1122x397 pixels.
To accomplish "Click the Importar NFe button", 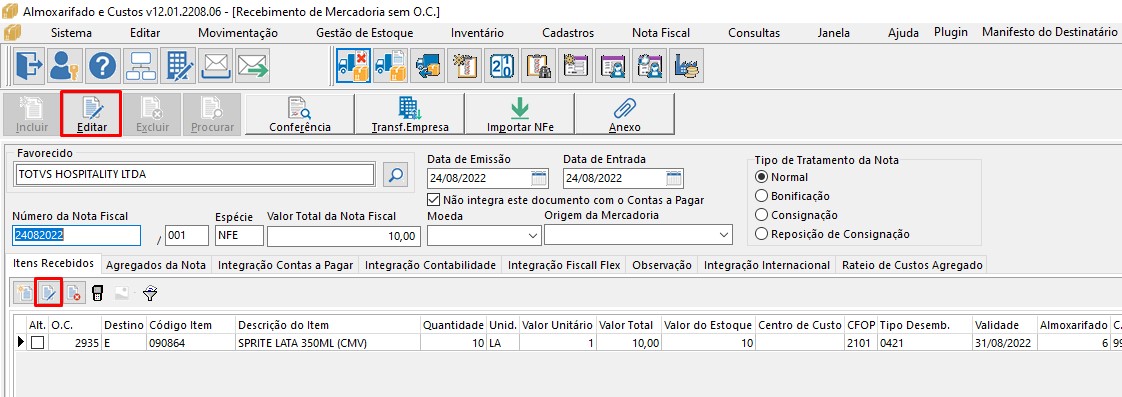I will [520, 114].
